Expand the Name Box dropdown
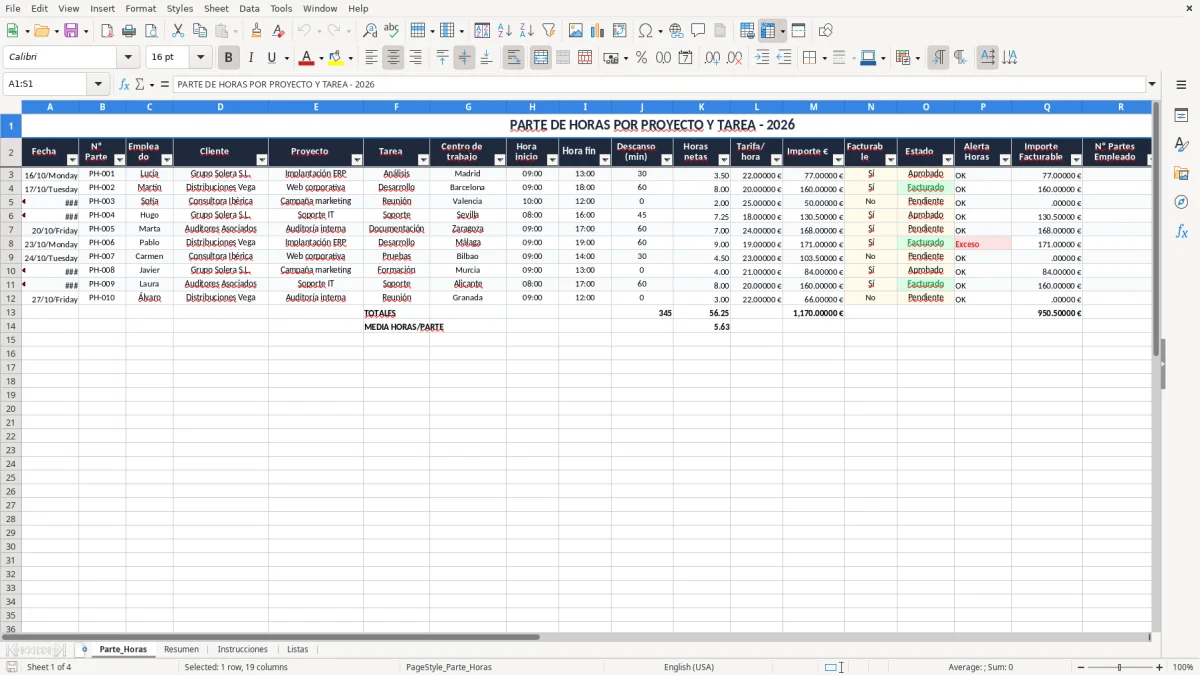1200x675 pixels. click(98, 84)
